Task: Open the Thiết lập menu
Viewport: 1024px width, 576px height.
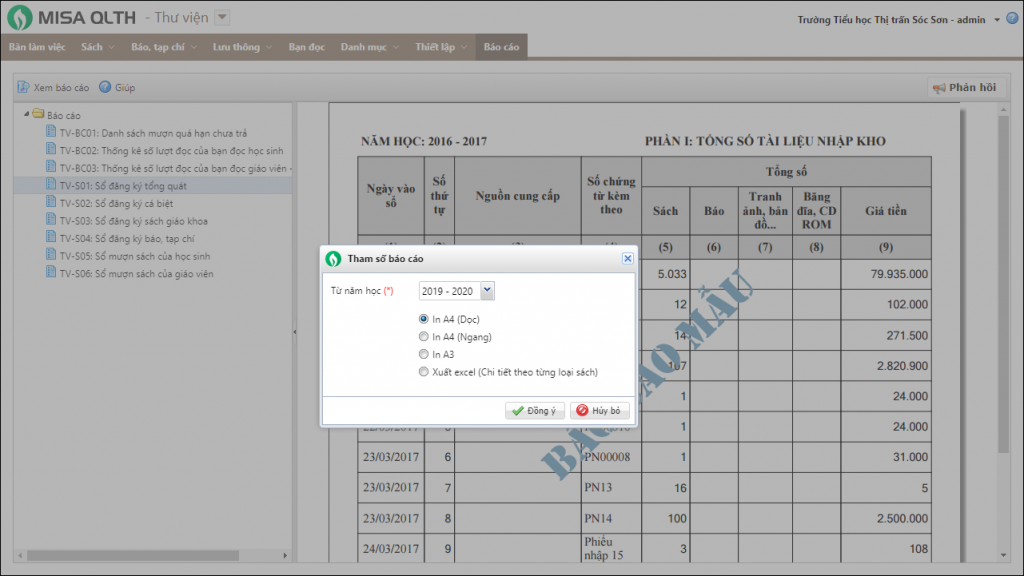Action: coord(441,47)
